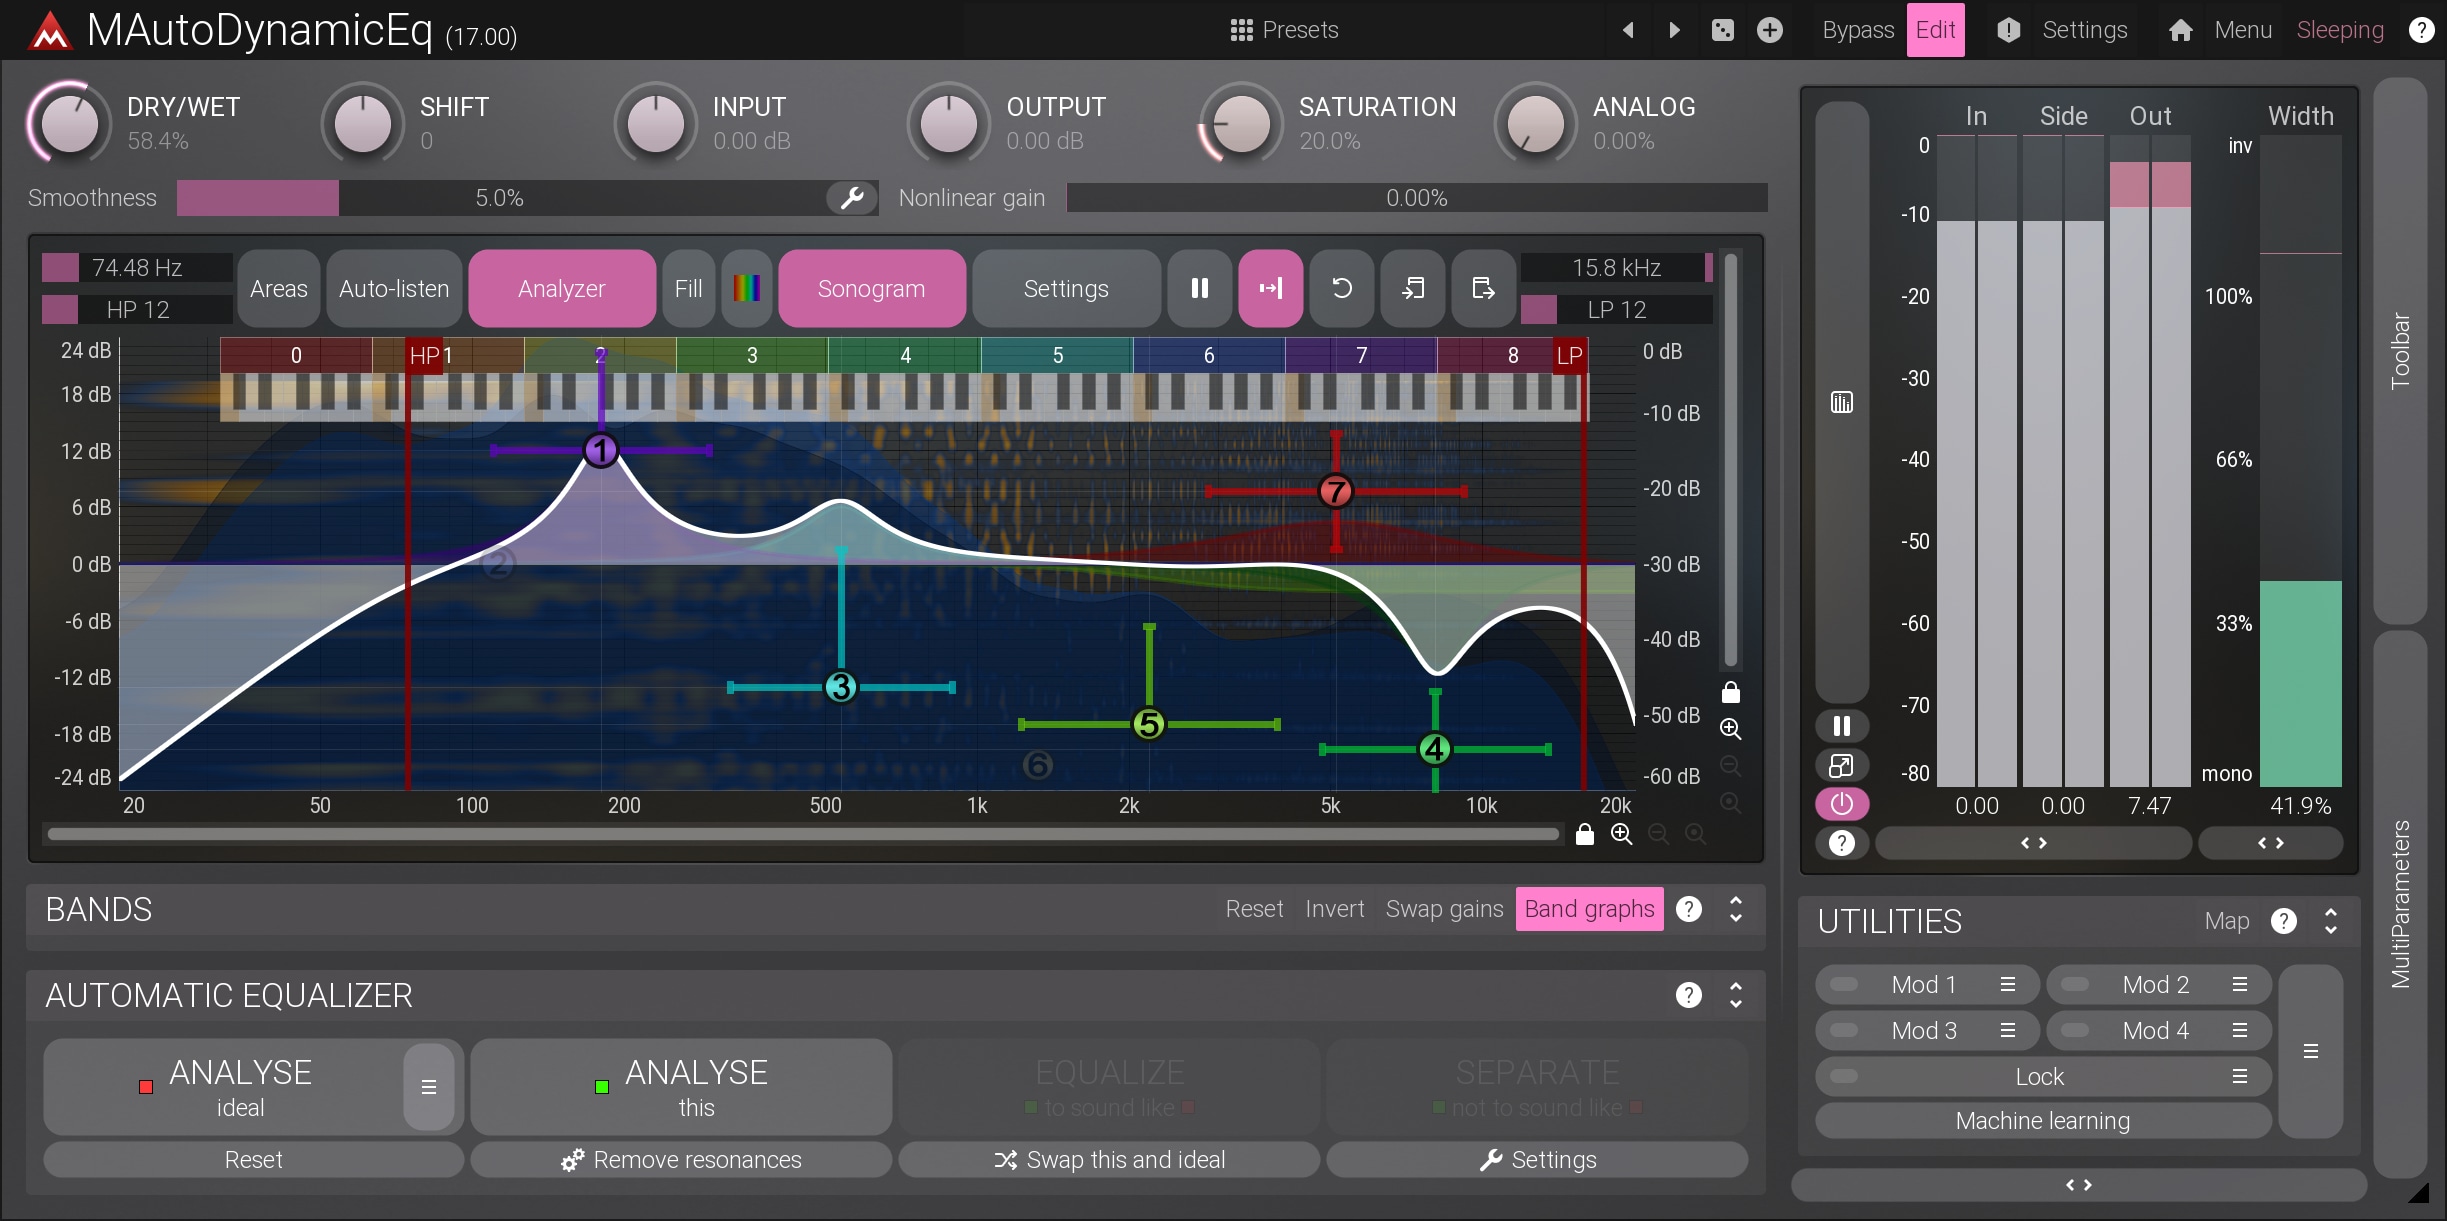Click the meter power button icon
The height and width of the screenshot is (1221, 2447).
[1841, 804]
